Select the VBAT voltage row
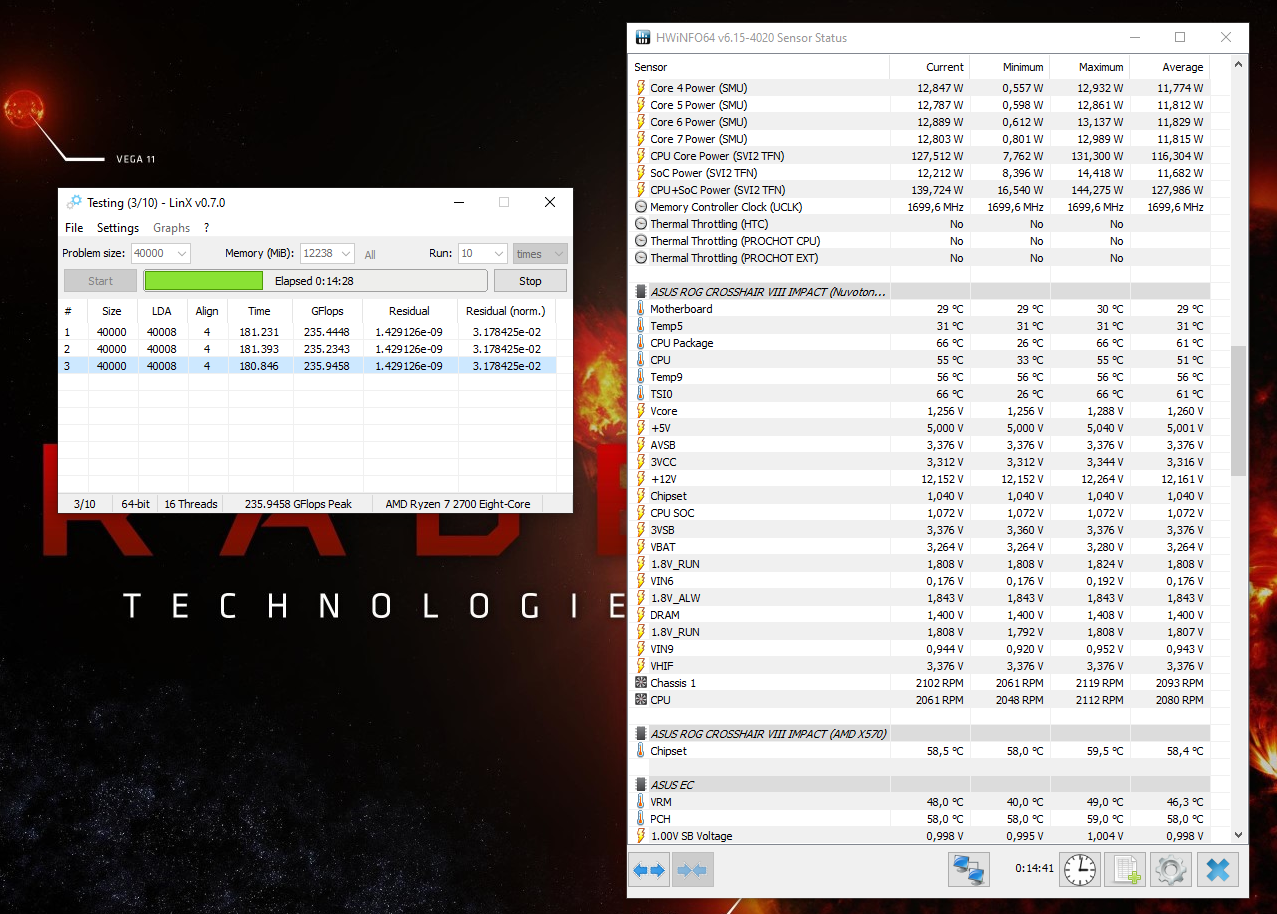 pos(919,547)
